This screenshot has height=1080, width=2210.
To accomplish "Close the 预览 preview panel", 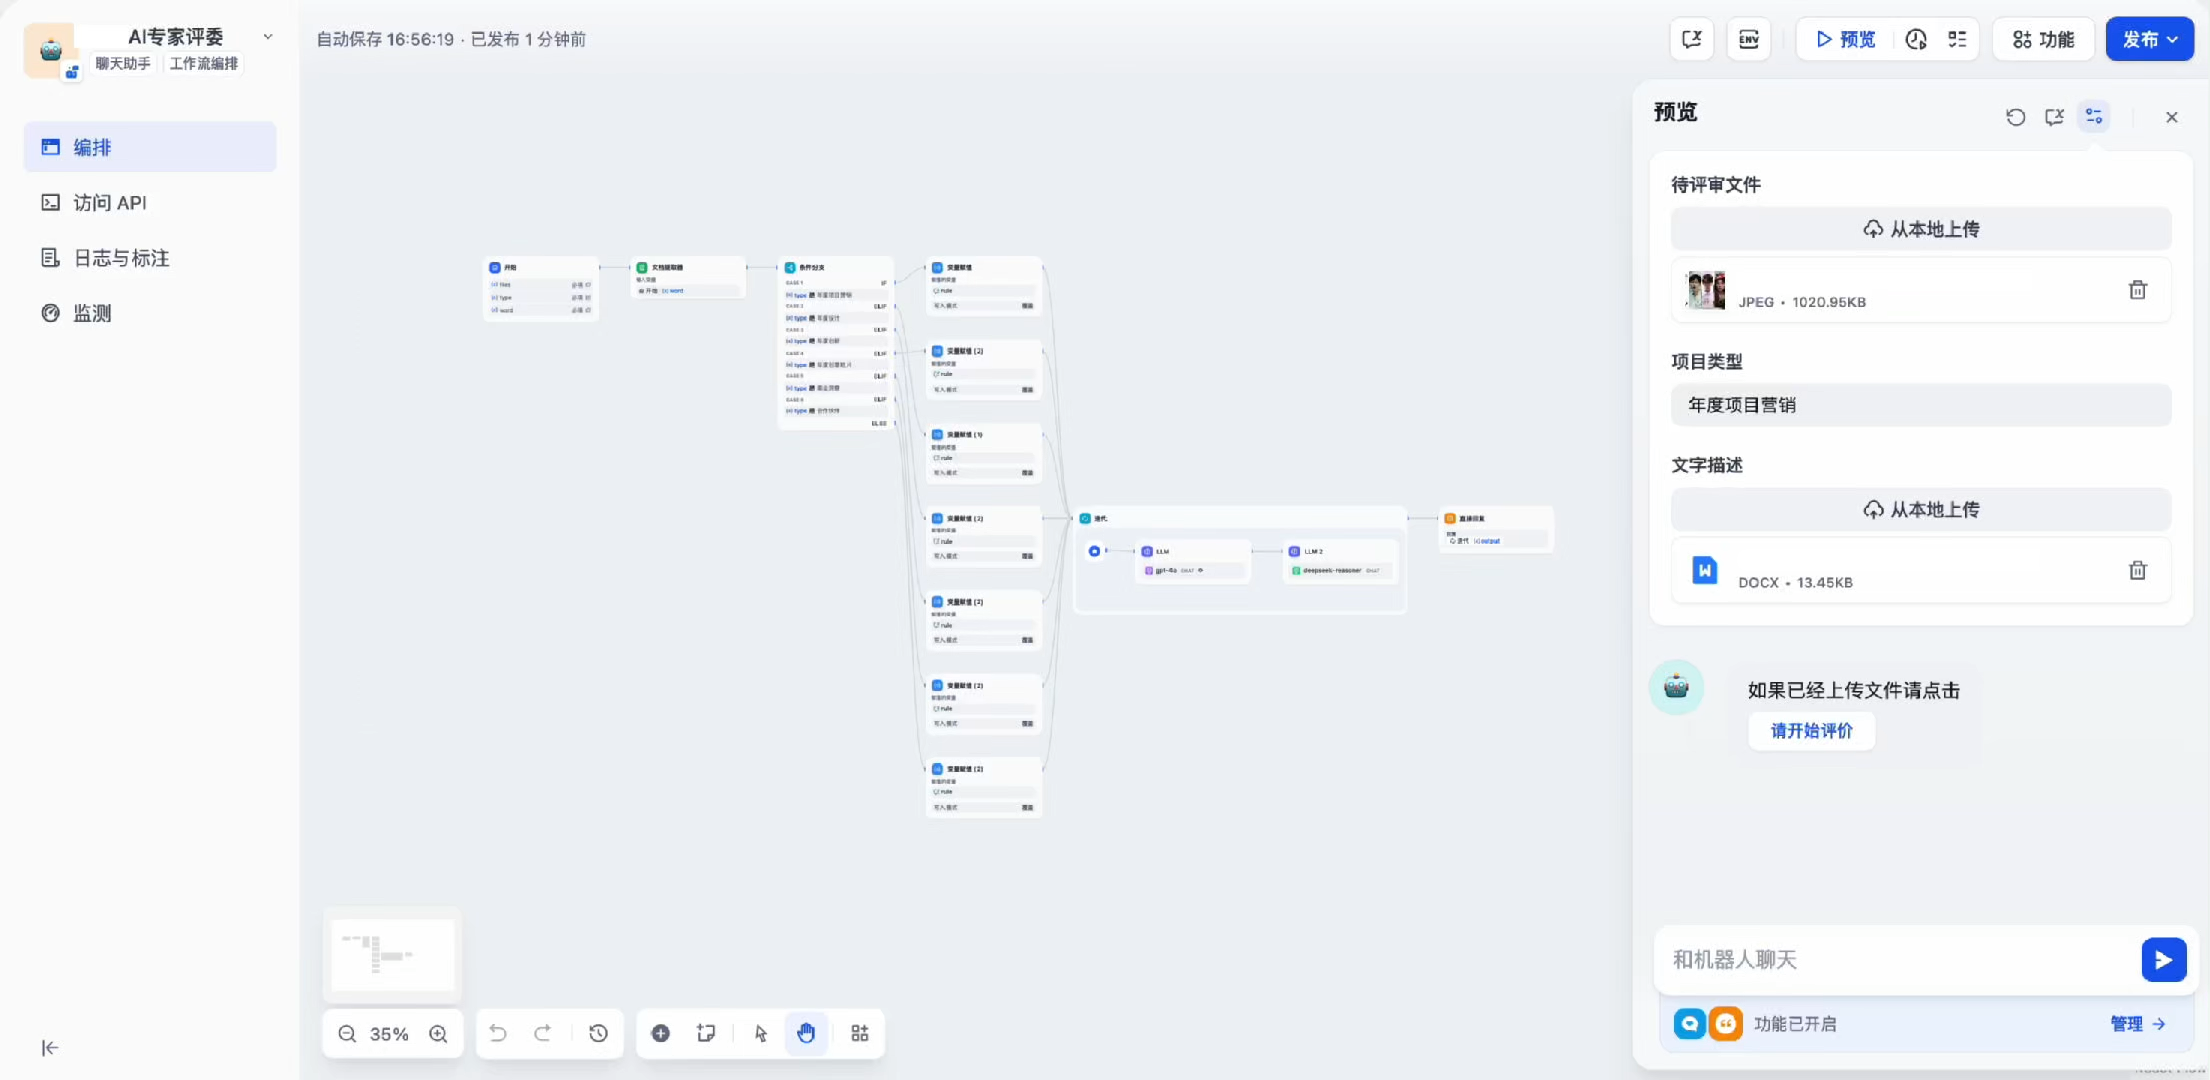I will click(2172, 117).
